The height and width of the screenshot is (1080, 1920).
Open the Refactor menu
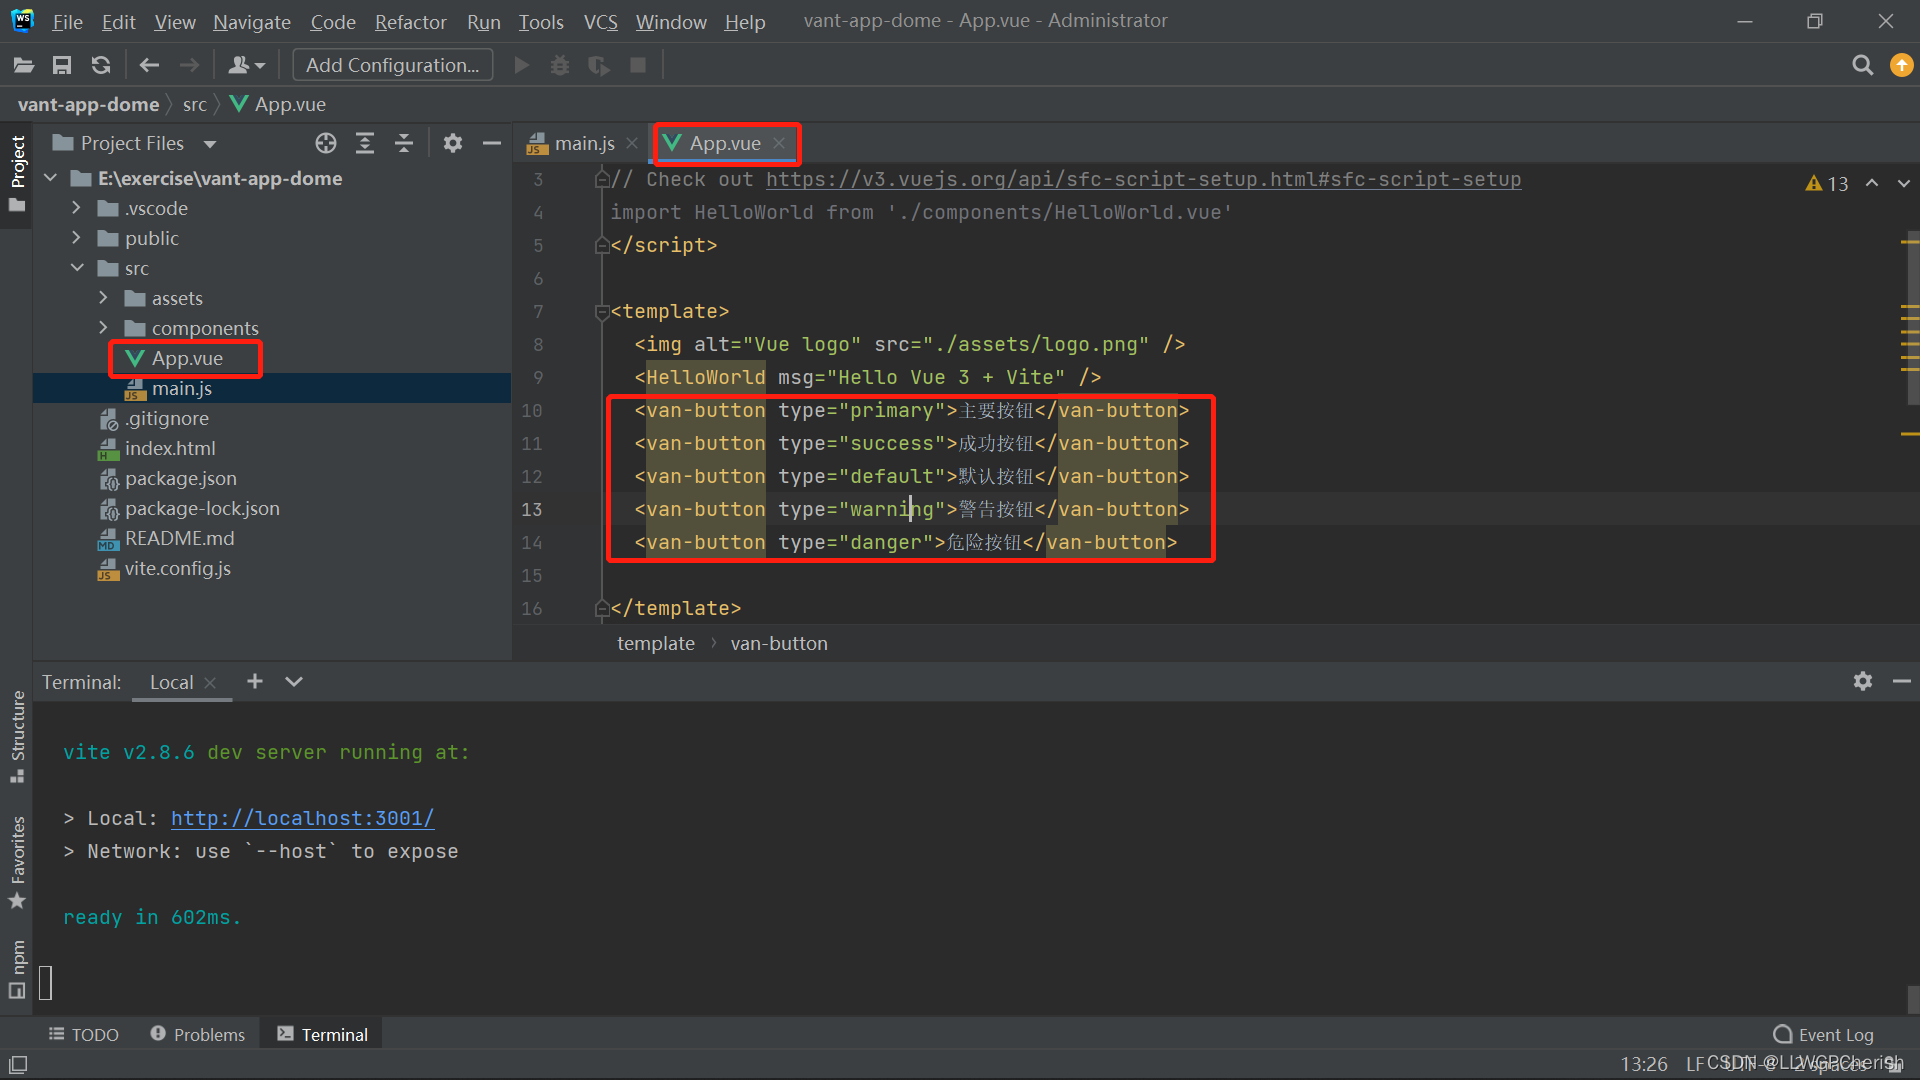tap(410, 21)
